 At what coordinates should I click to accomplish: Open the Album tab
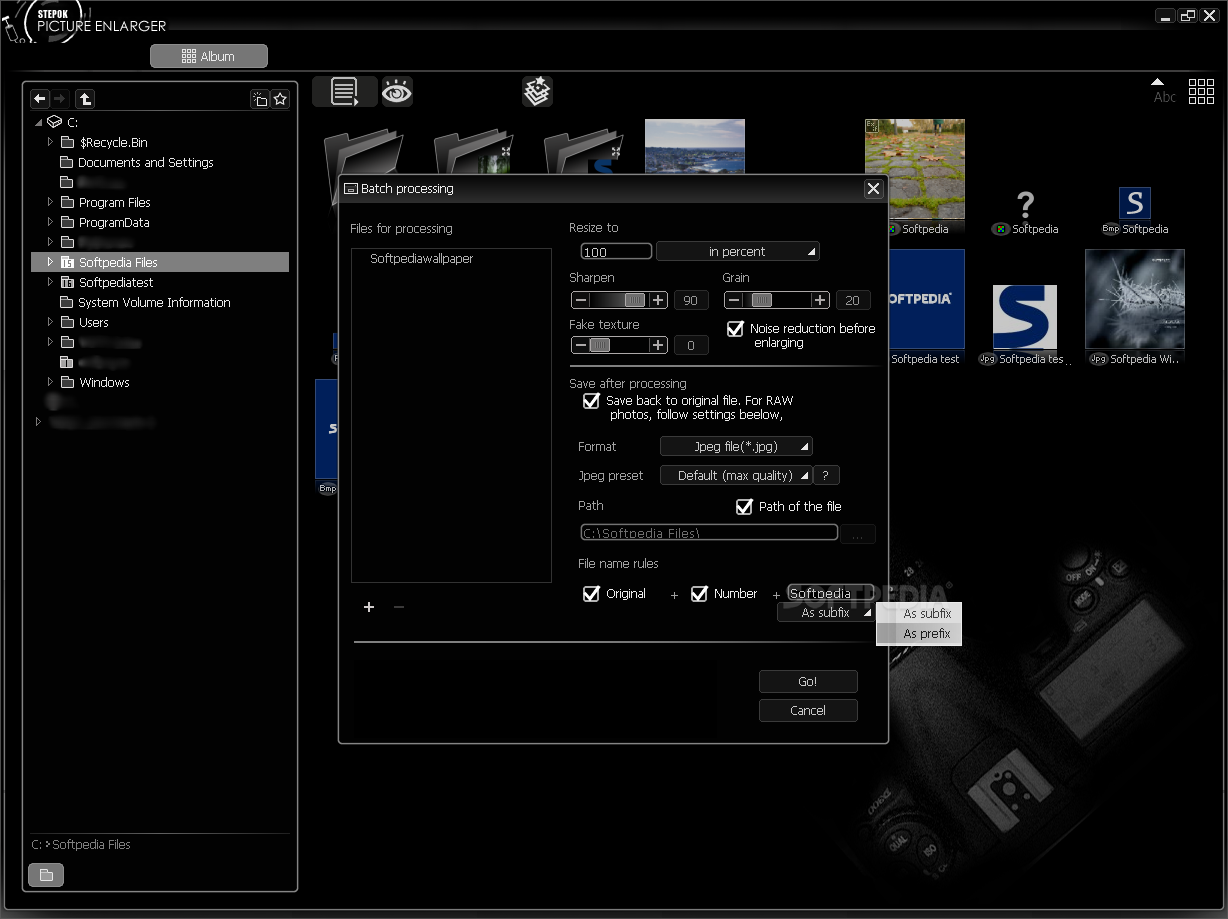pos(209,56)
